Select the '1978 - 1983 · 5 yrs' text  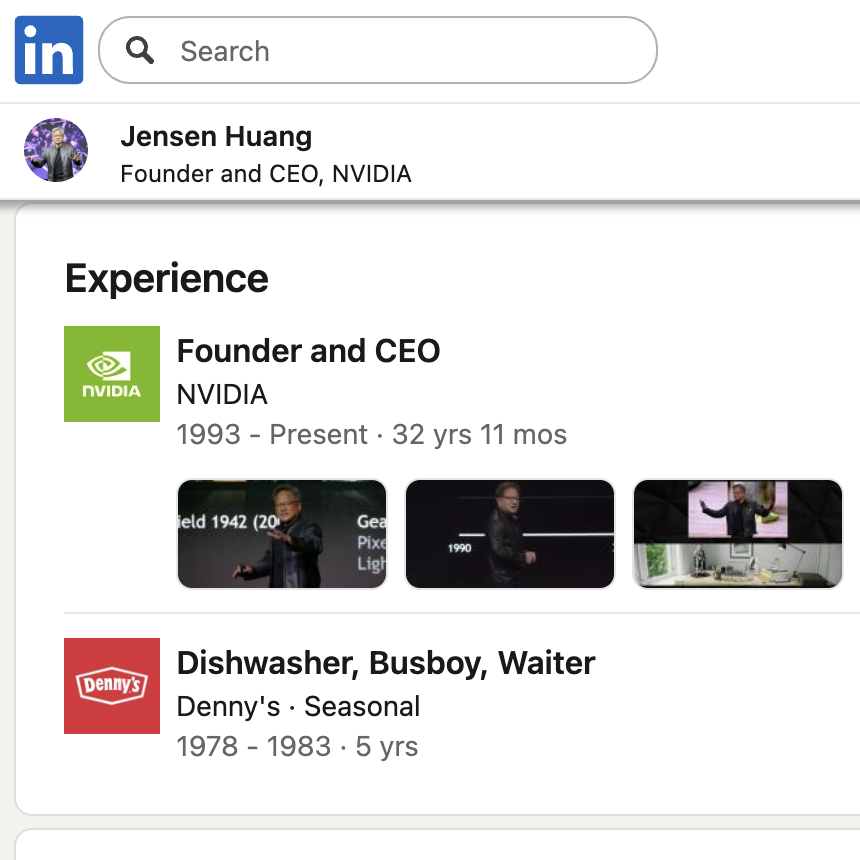(297, 746)
